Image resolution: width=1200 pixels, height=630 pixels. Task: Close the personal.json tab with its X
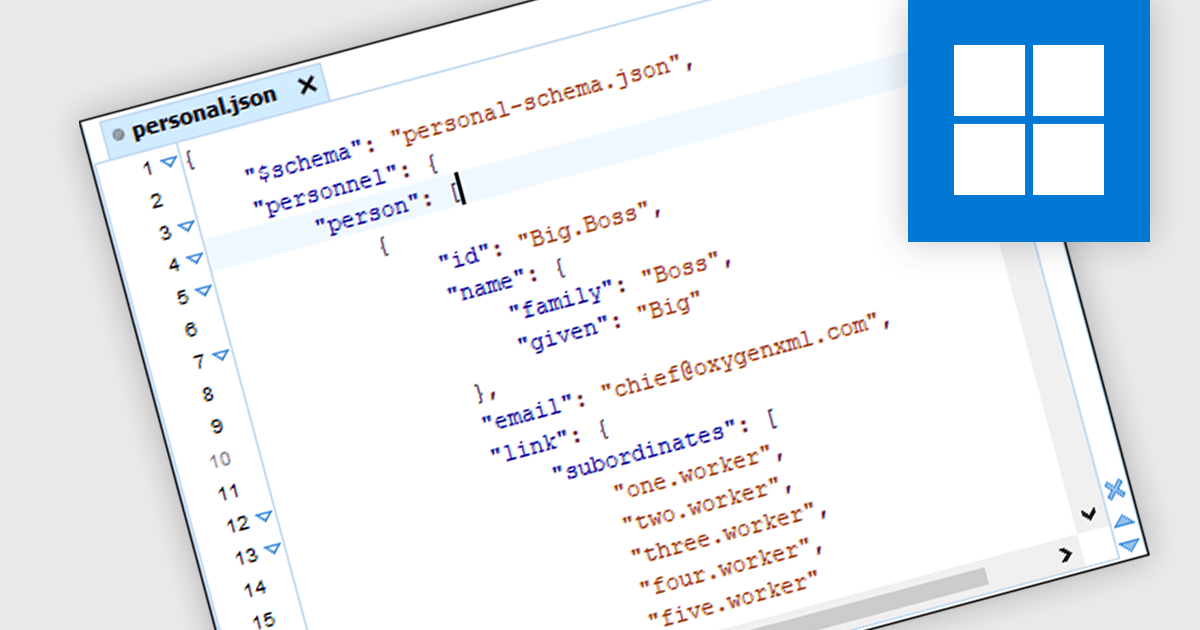click(x=305, y=86)
